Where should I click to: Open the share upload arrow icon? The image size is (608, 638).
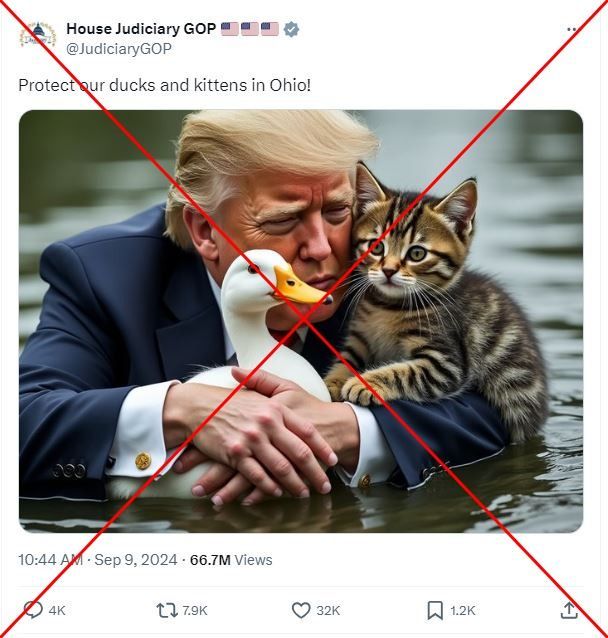(569, 610)
